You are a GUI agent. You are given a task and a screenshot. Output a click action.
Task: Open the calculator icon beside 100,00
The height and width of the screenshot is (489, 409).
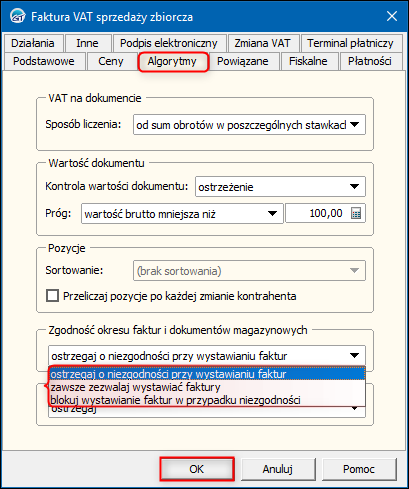[x=356, y=213]
